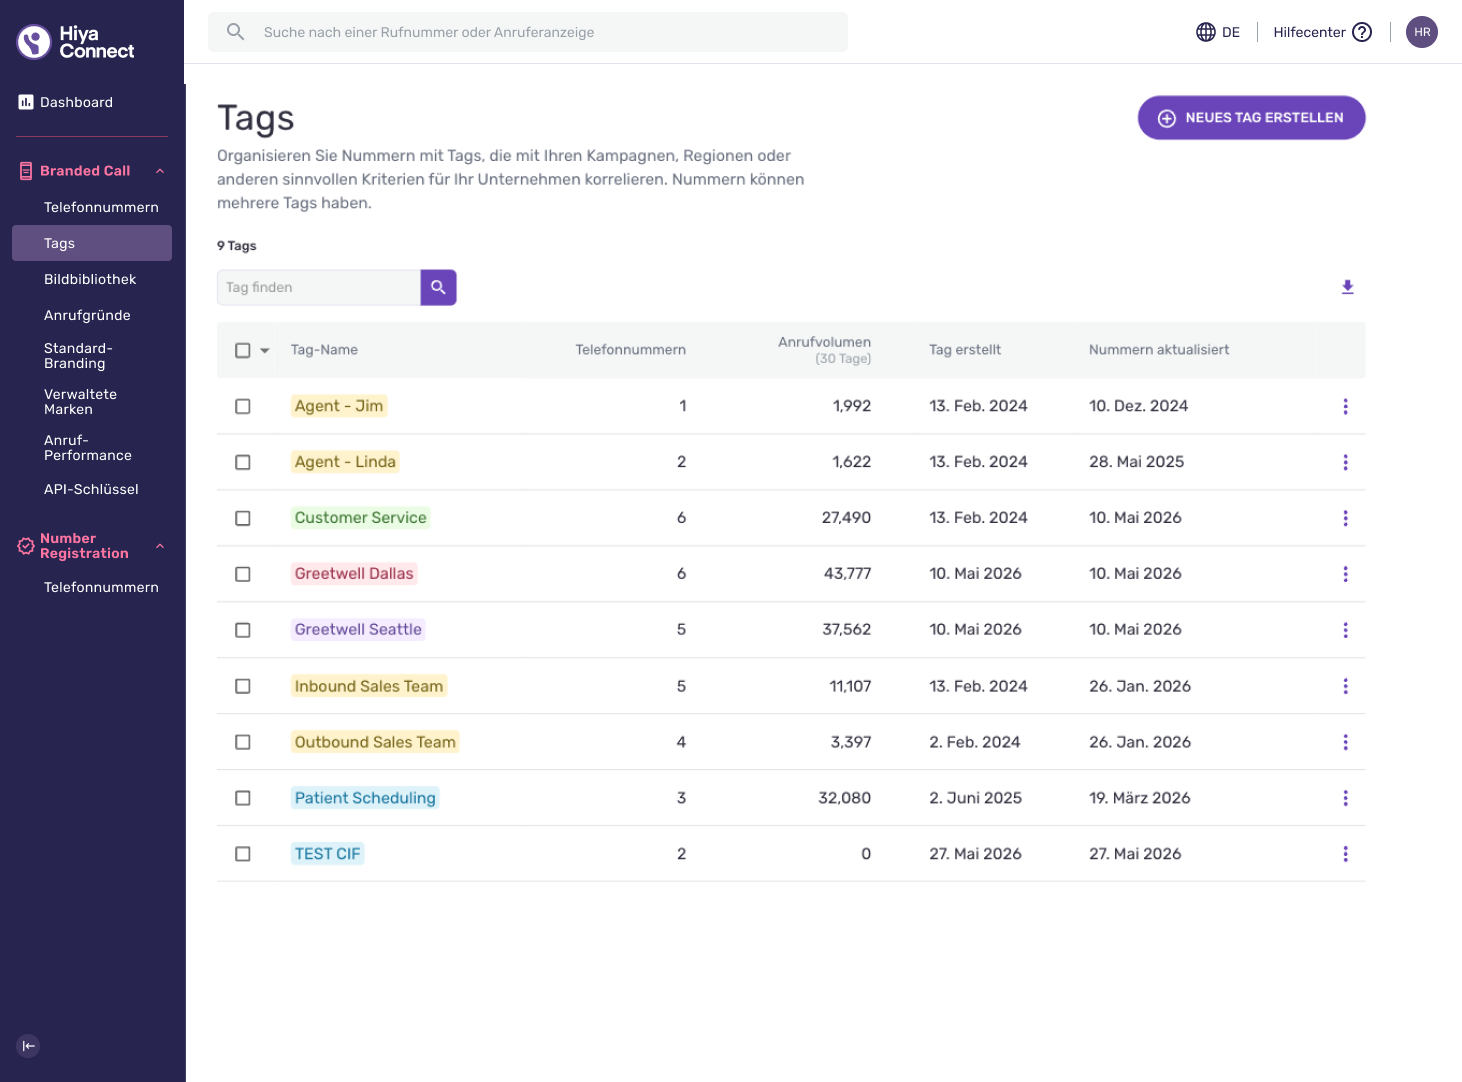Click NEUES TAG ERSTELLEN button
The height and width of the screenshot is (1082, 1462).
tap(1251, 118)
